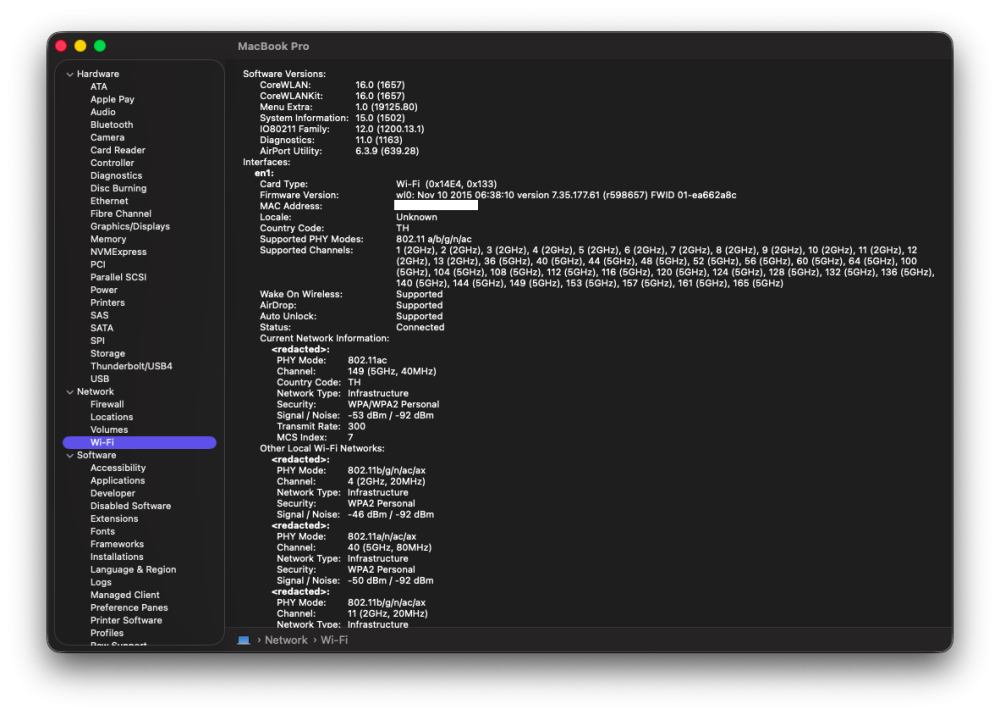Open the Bluetooth sidebar item
Image resolution: width=1000 pixels, height=715 pixels.
(x=112, y=125)
